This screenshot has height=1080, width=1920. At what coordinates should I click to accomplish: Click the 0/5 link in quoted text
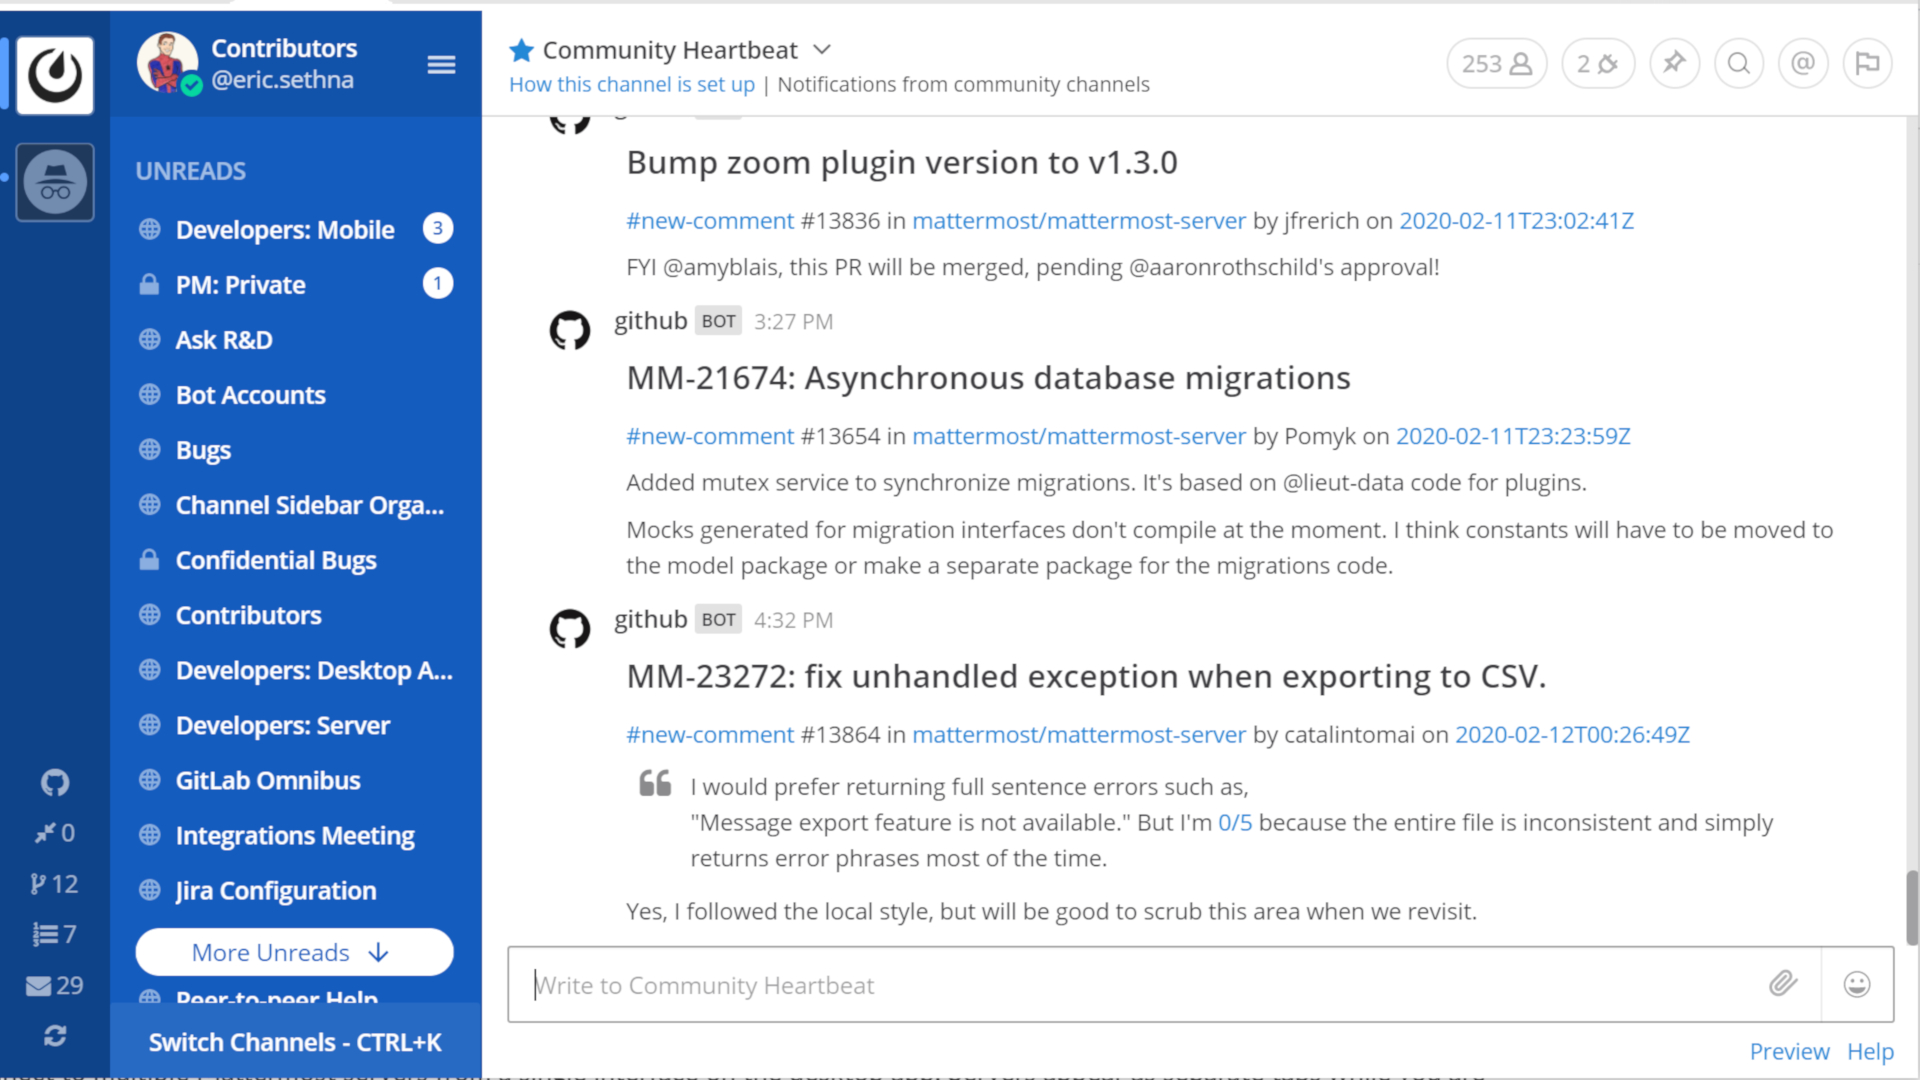coord(1234,823)
